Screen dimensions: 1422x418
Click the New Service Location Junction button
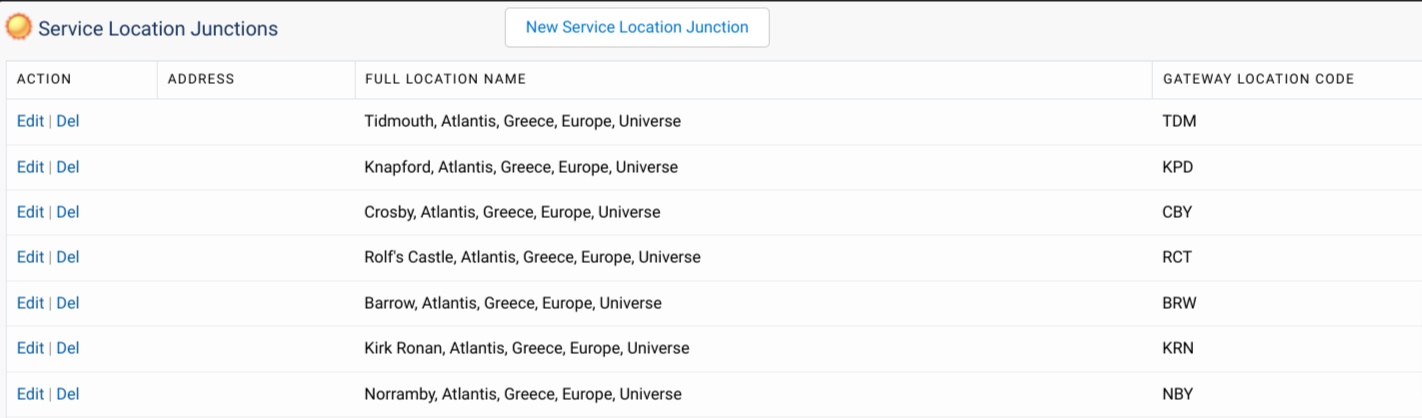click(x=637, y=28)
